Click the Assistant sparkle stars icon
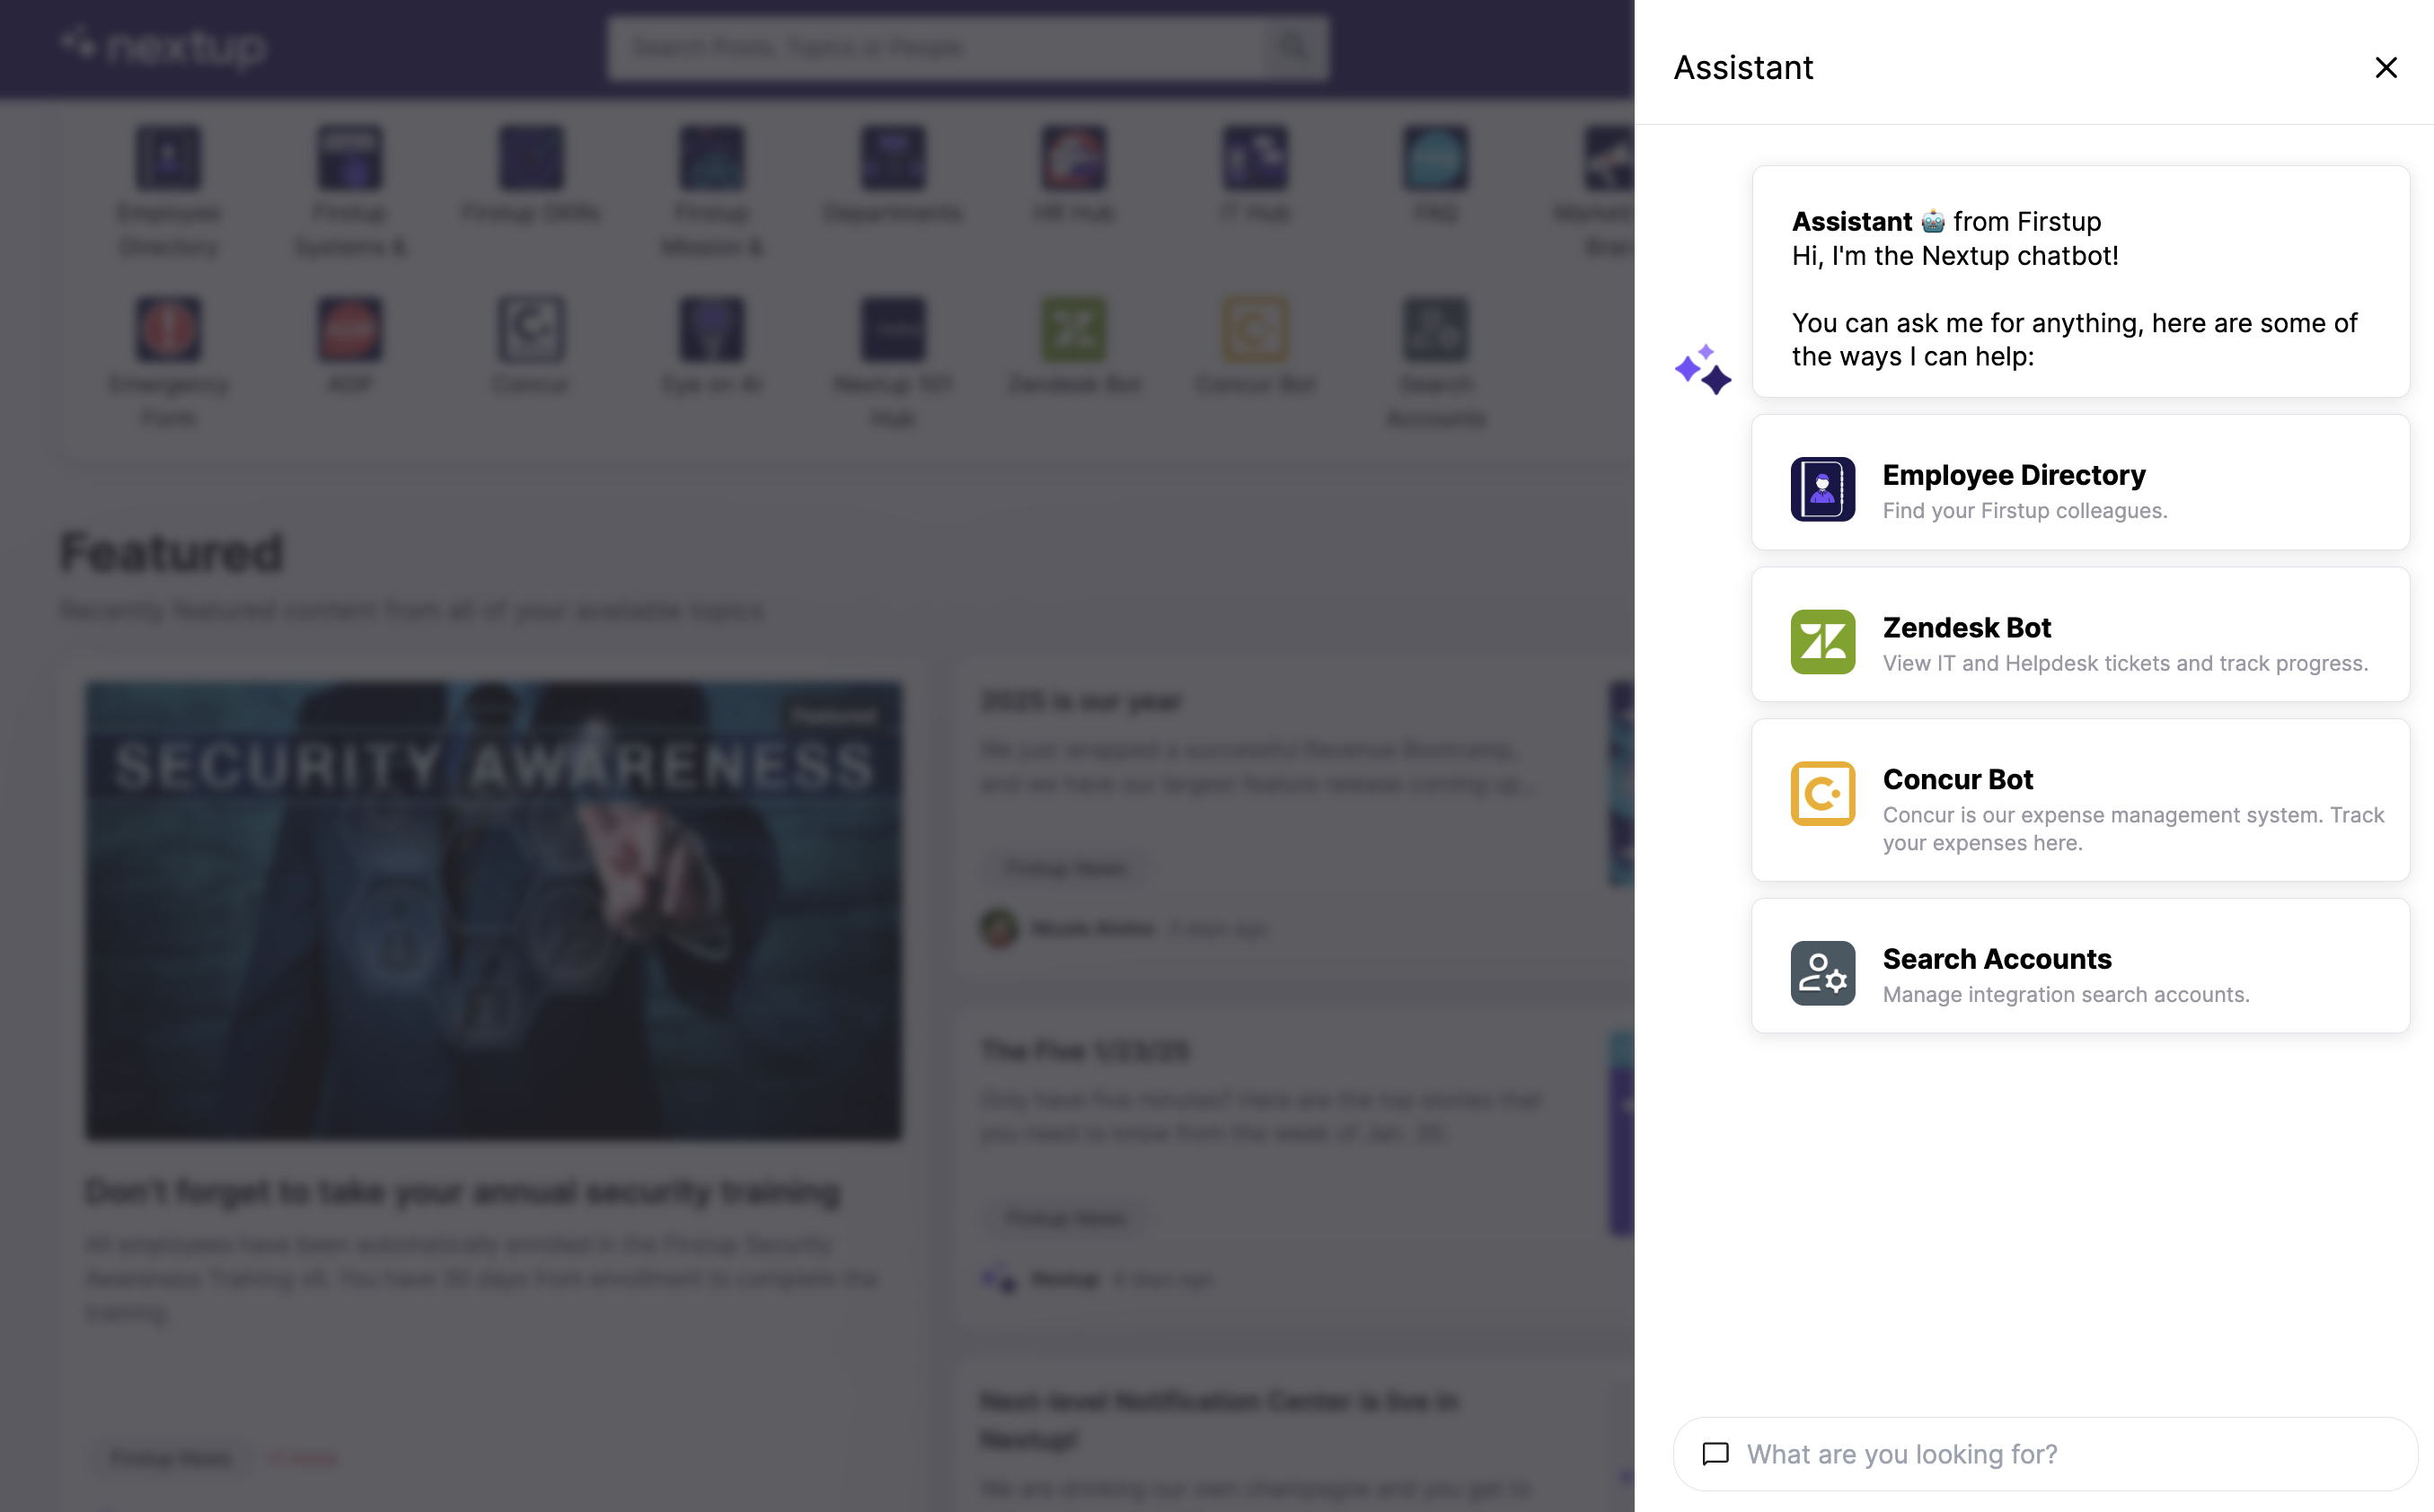2434x1512 pixels. pos(1702,369)
